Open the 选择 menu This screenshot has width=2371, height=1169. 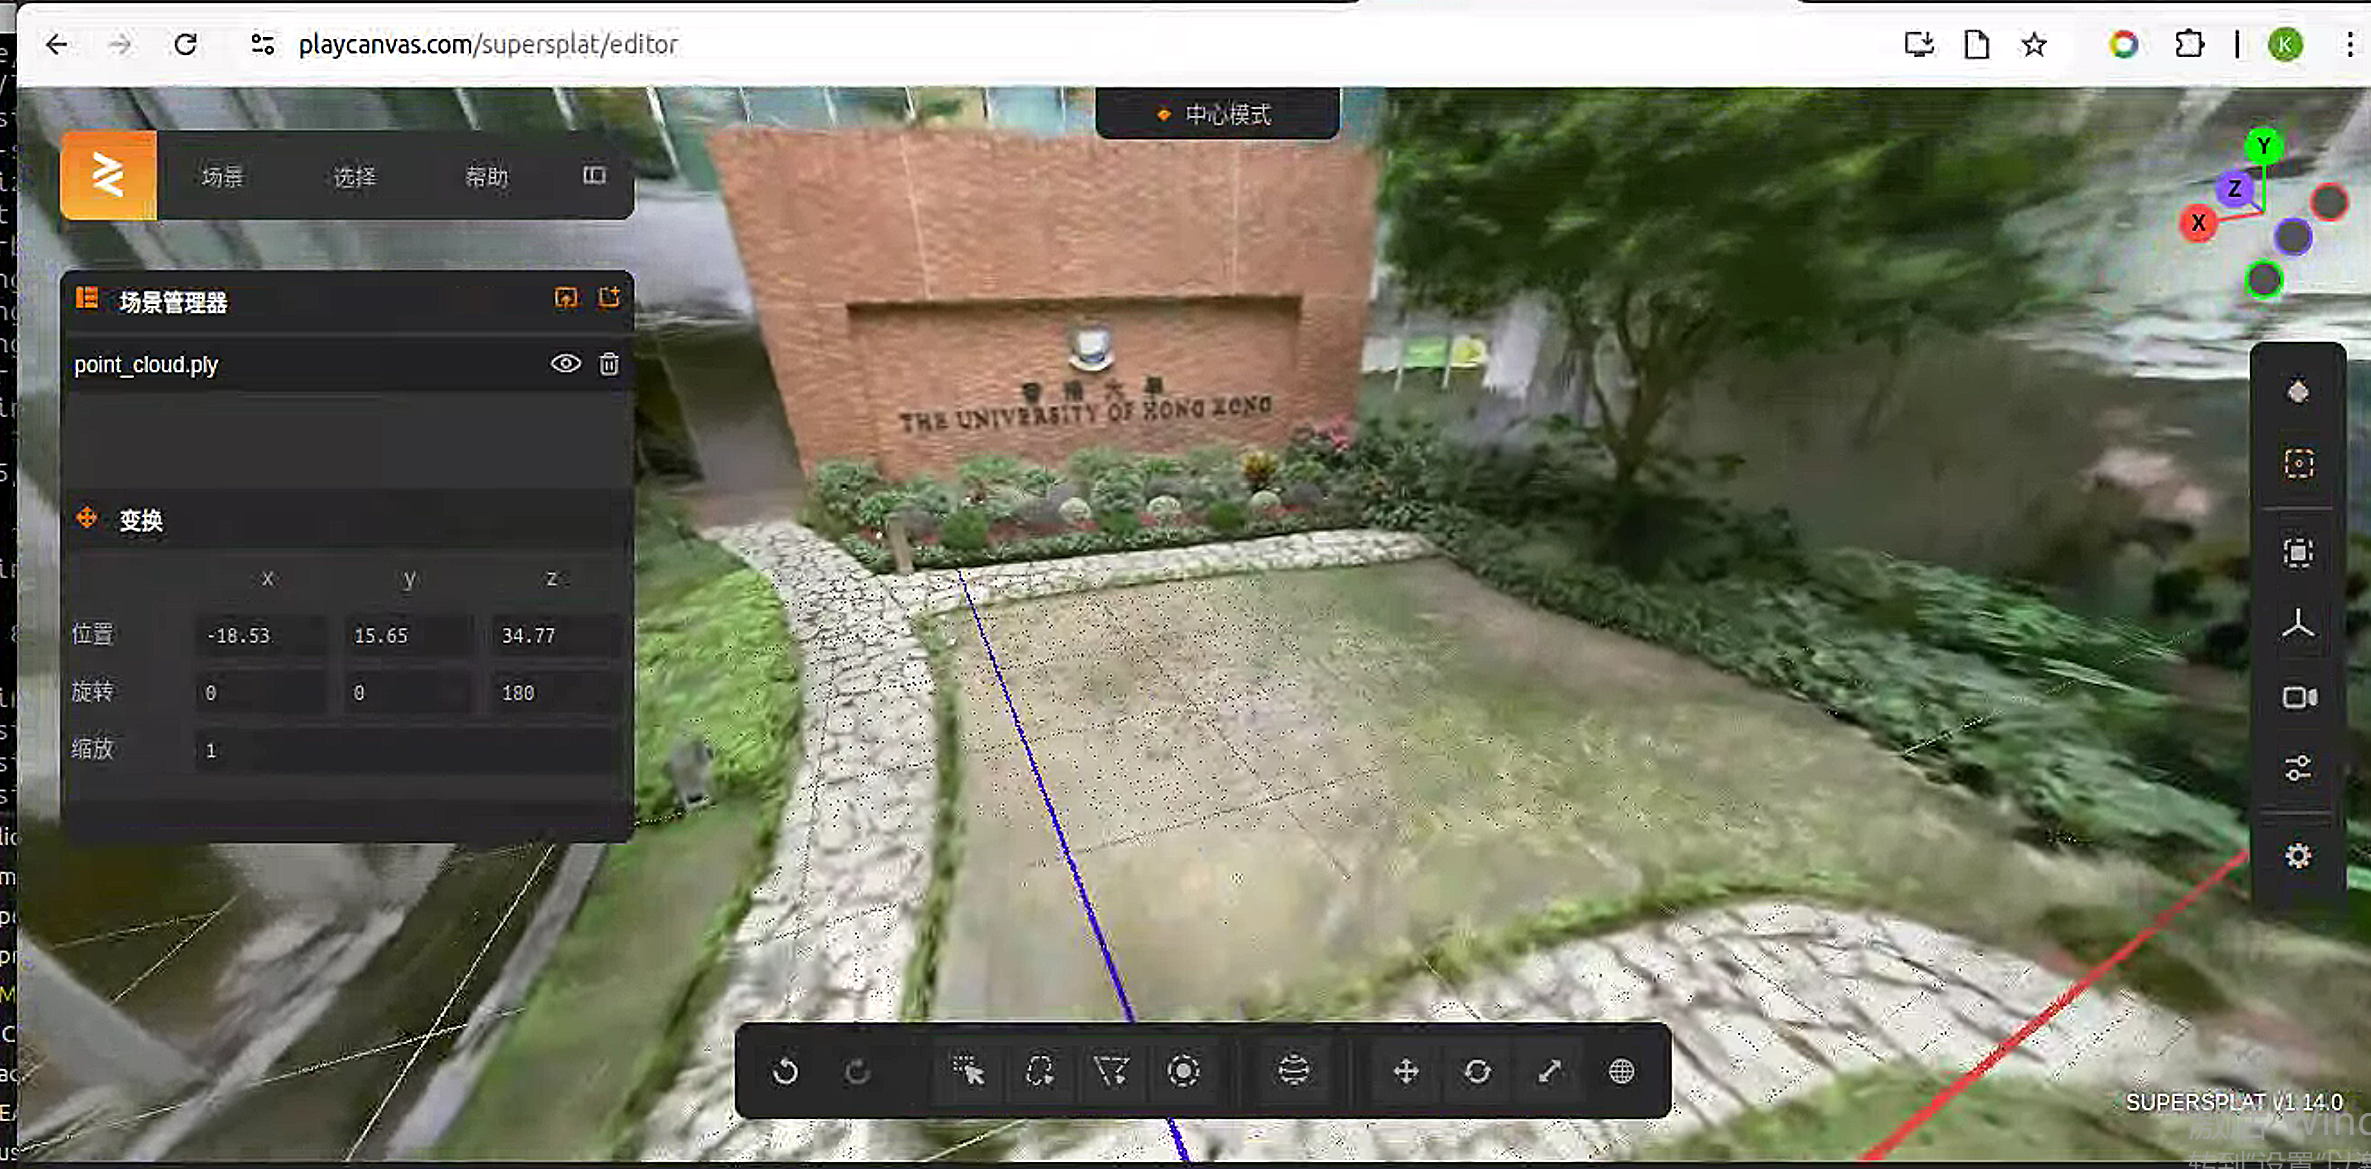[354, 177]
